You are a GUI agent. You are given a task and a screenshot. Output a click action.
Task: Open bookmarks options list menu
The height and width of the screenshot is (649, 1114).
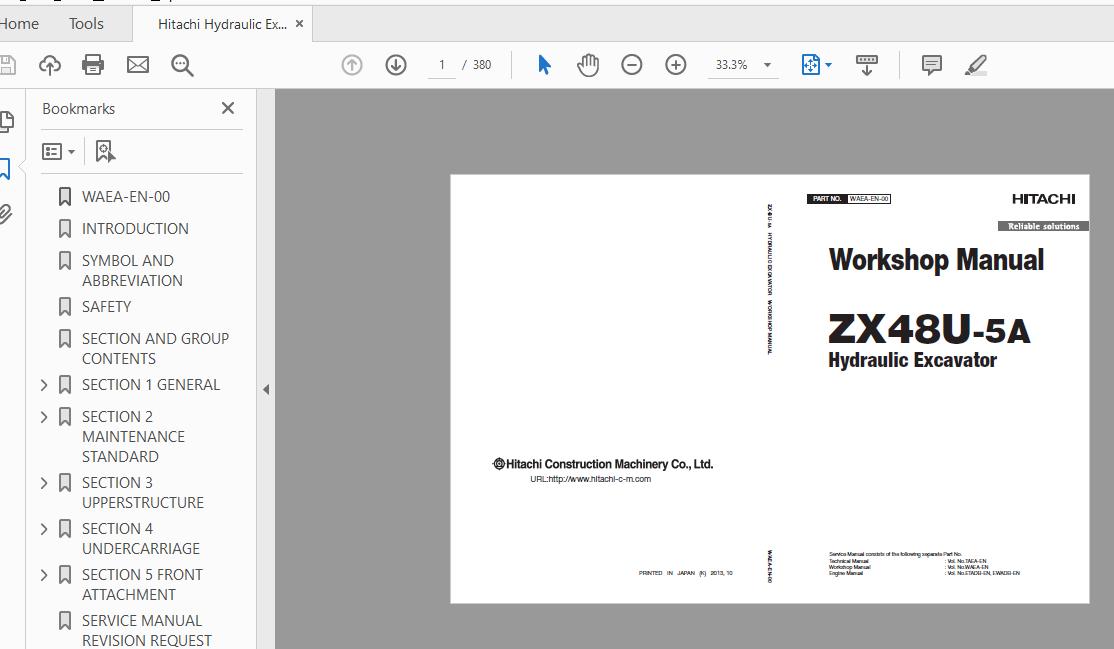click(x=58, y=151)
